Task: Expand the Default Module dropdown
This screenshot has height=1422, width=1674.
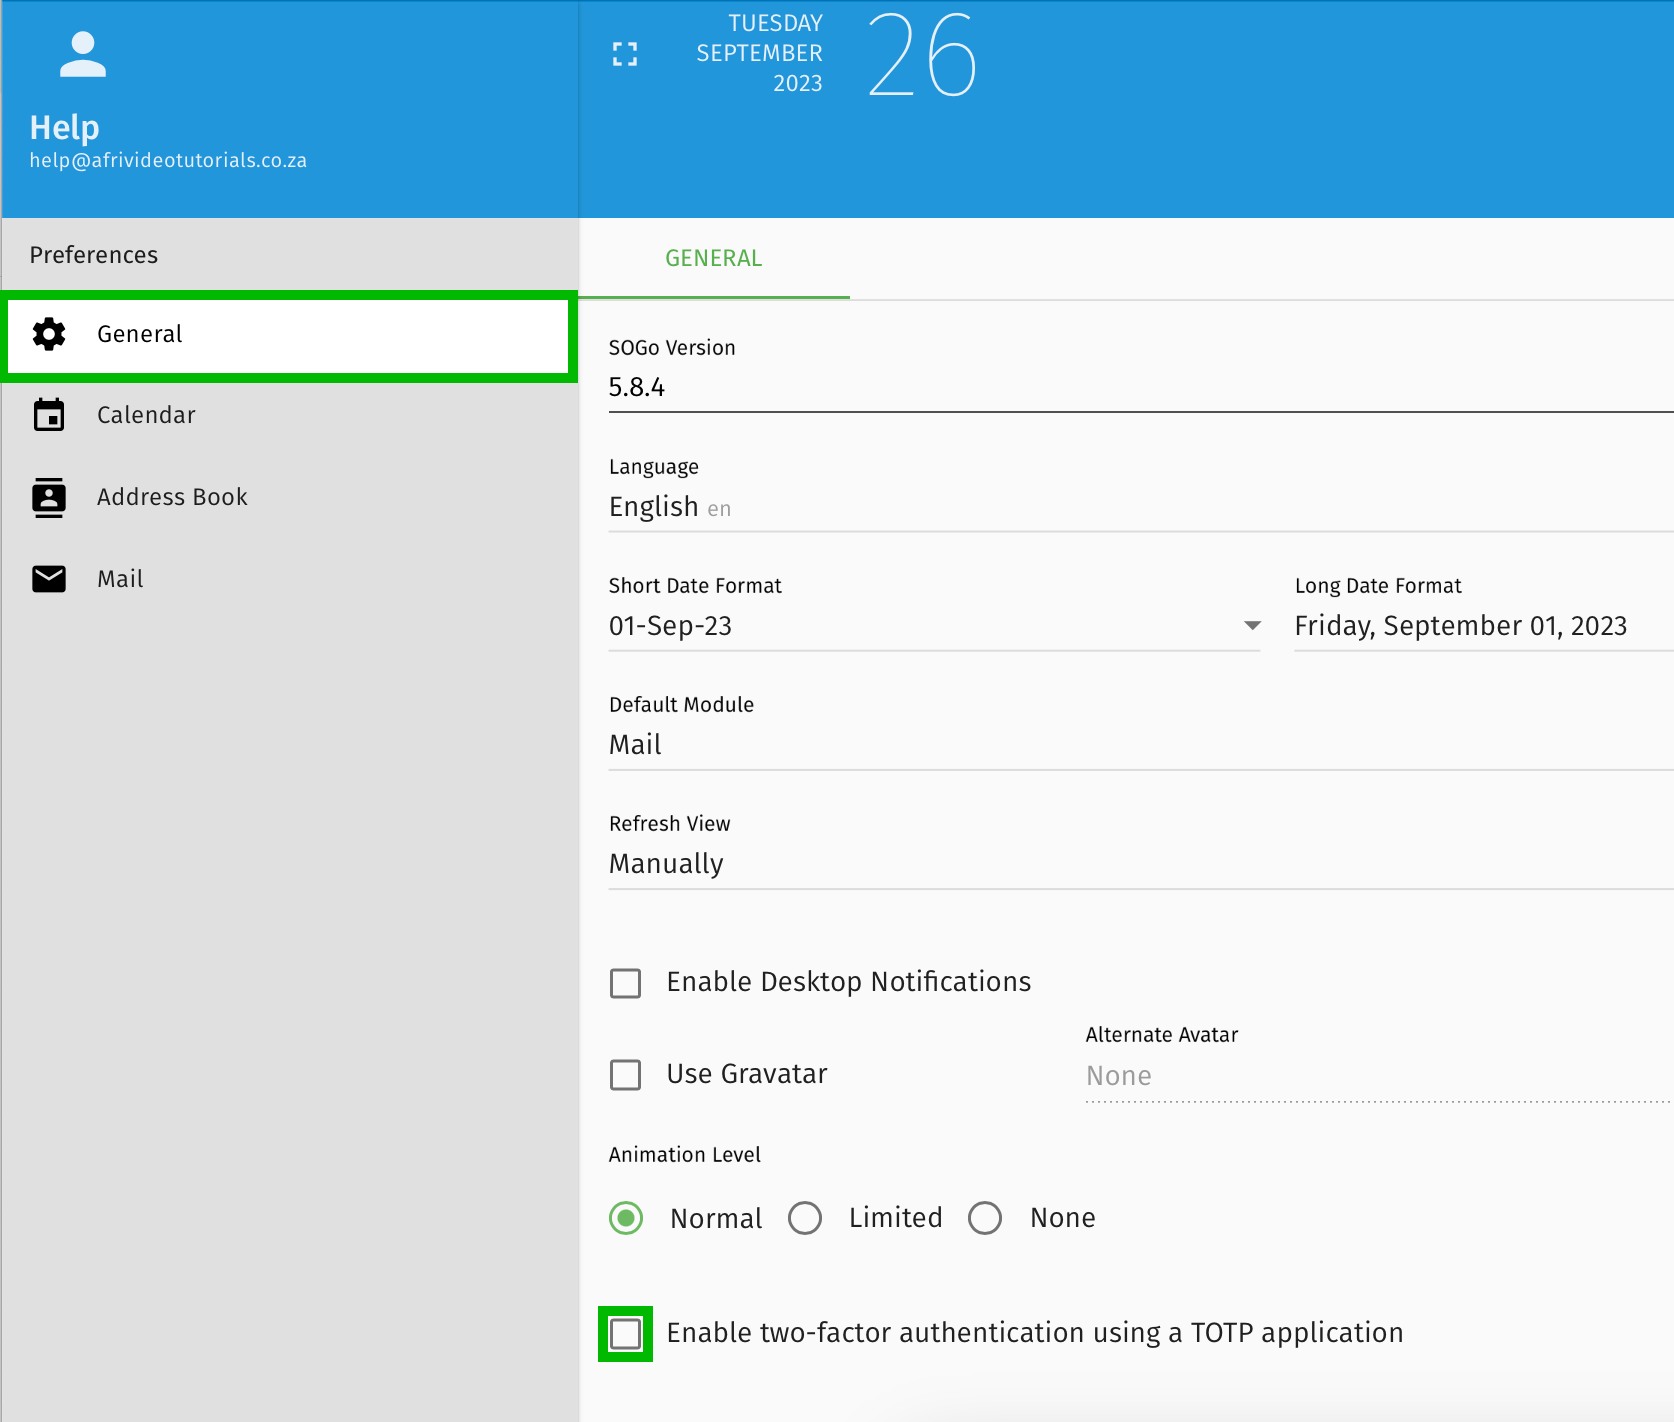Action: coord(1140,745)
